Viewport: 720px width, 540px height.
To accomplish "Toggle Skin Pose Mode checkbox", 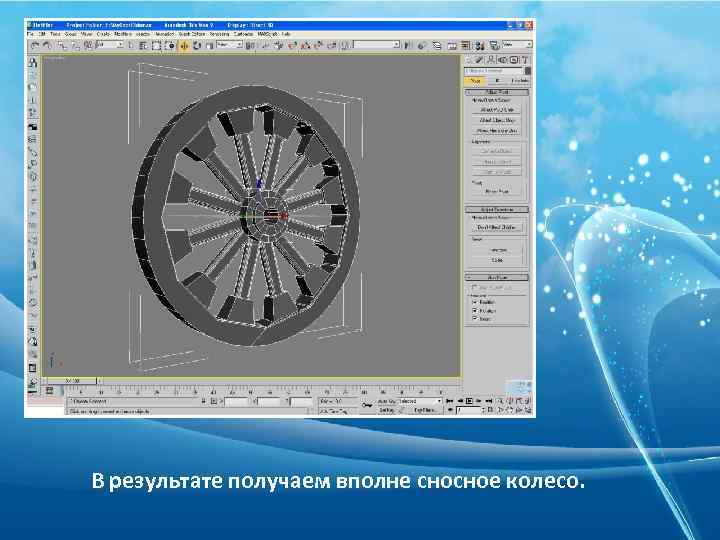I will tap(475, 287).
